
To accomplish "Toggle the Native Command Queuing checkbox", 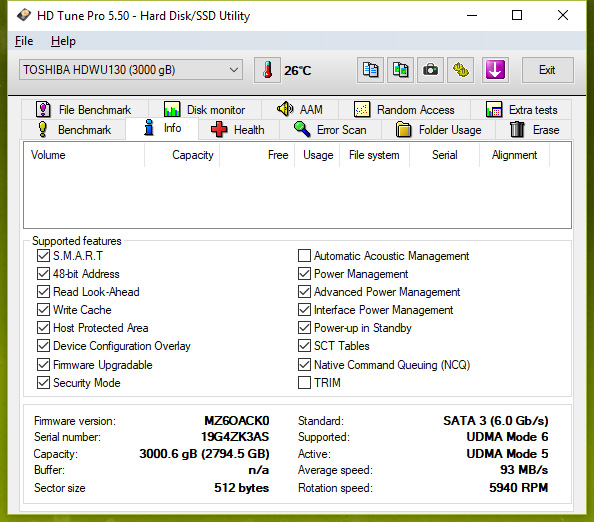I will 304,365.
